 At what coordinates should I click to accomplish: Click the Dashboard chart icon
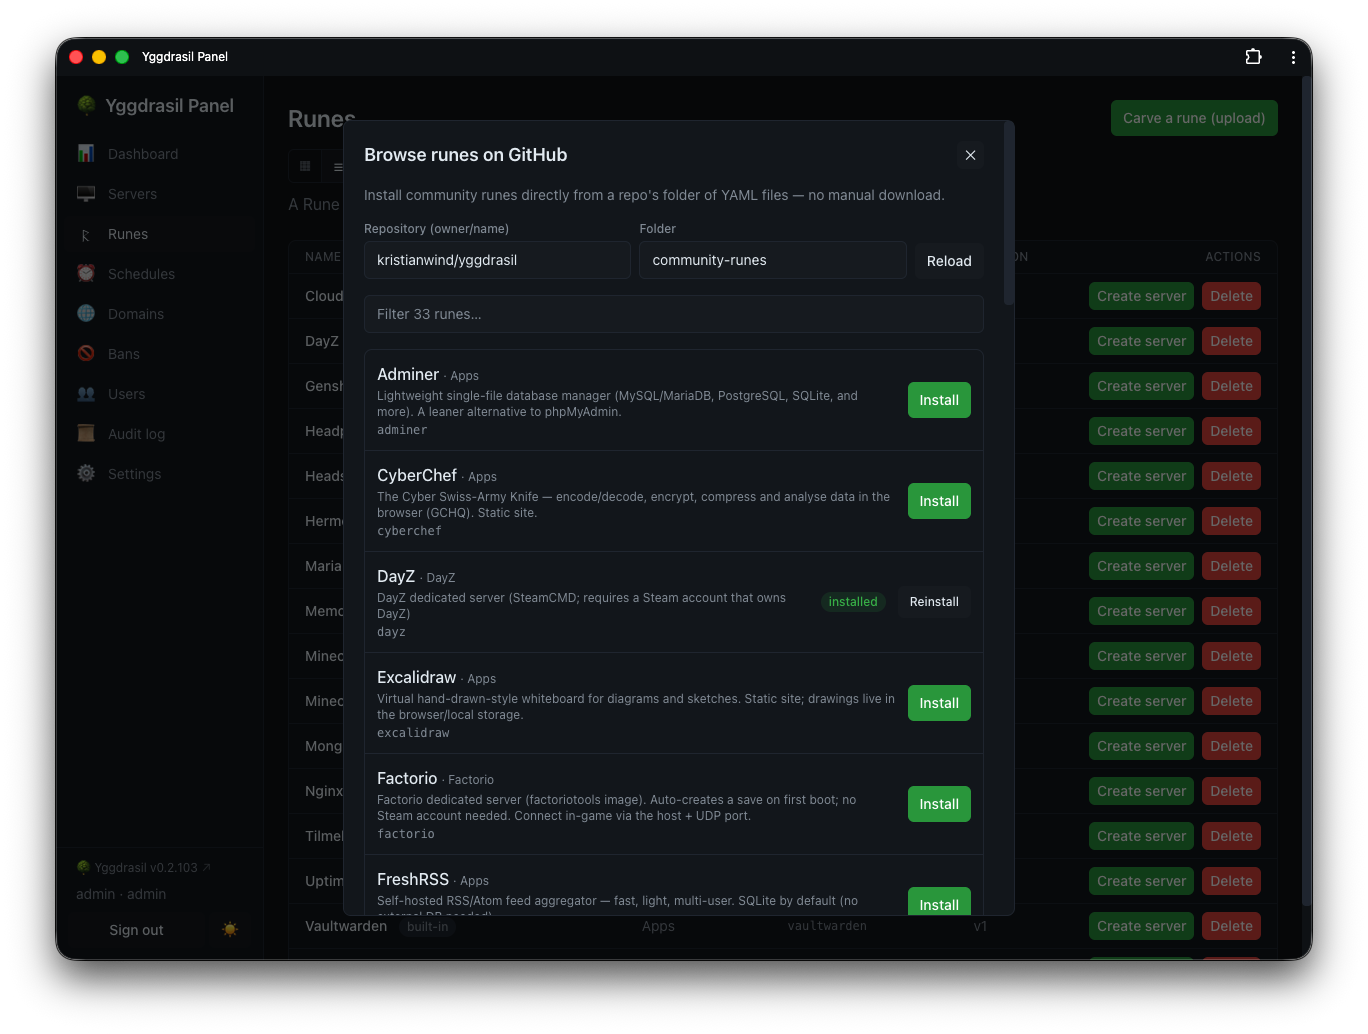86,153
